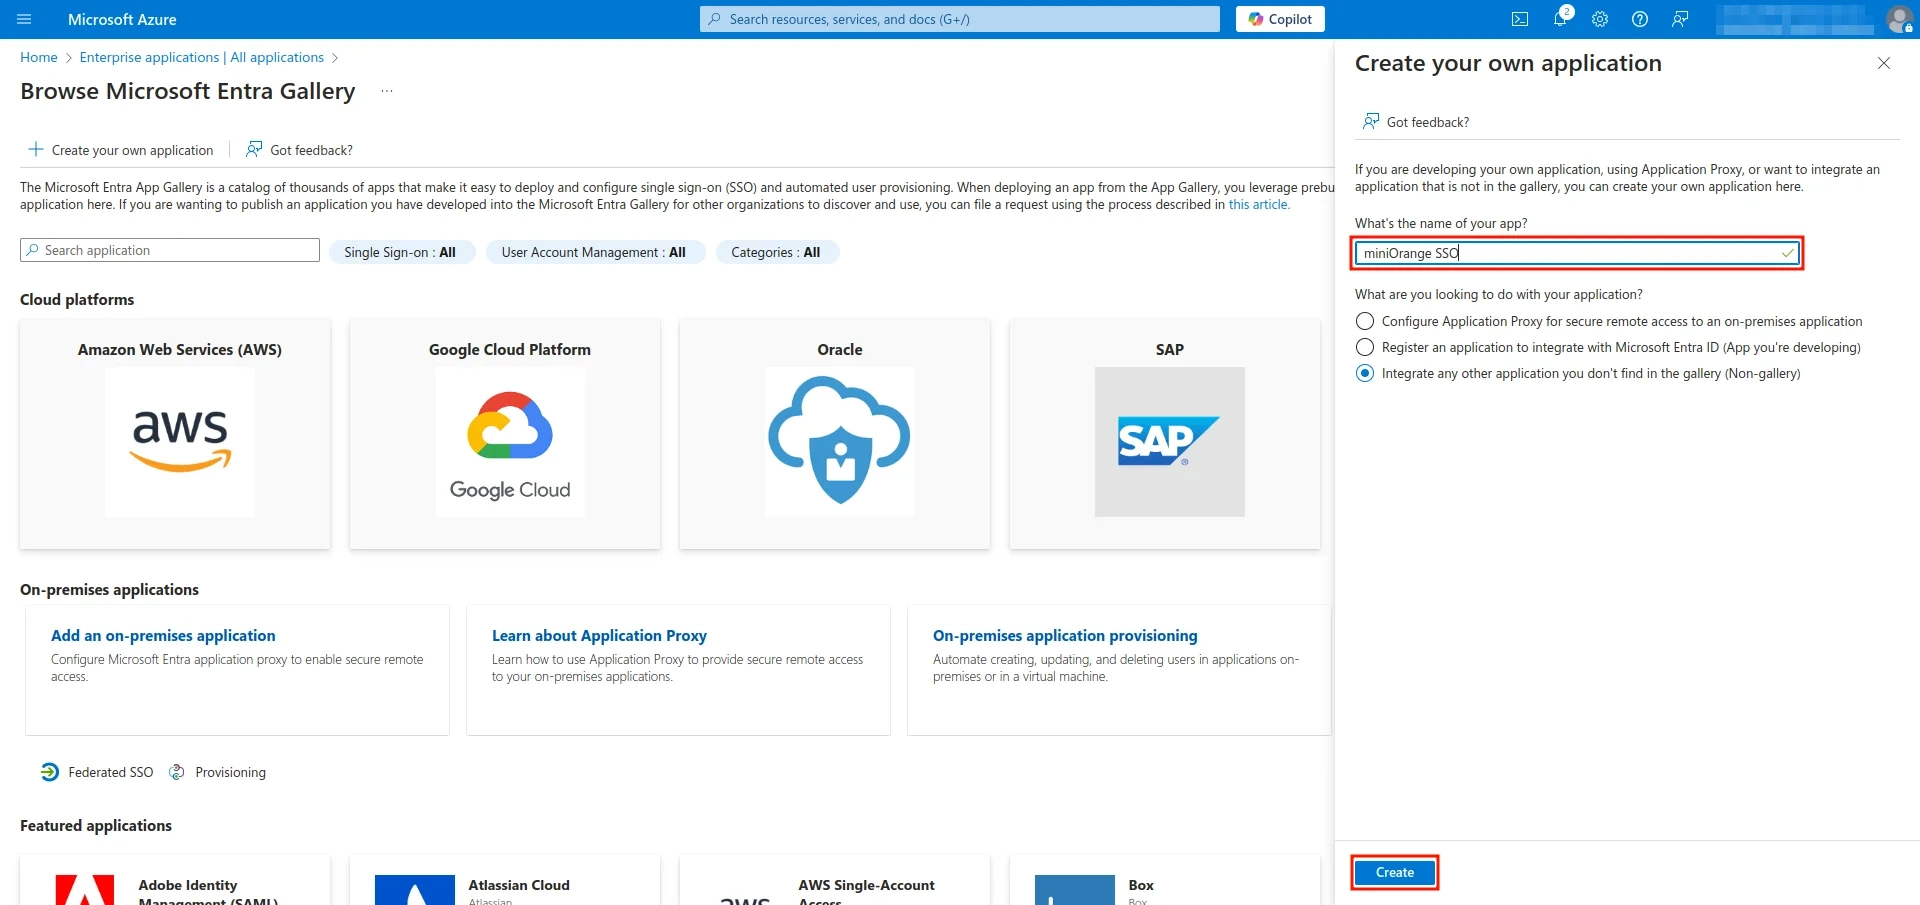Open the Categories filter

pos(777,252)
